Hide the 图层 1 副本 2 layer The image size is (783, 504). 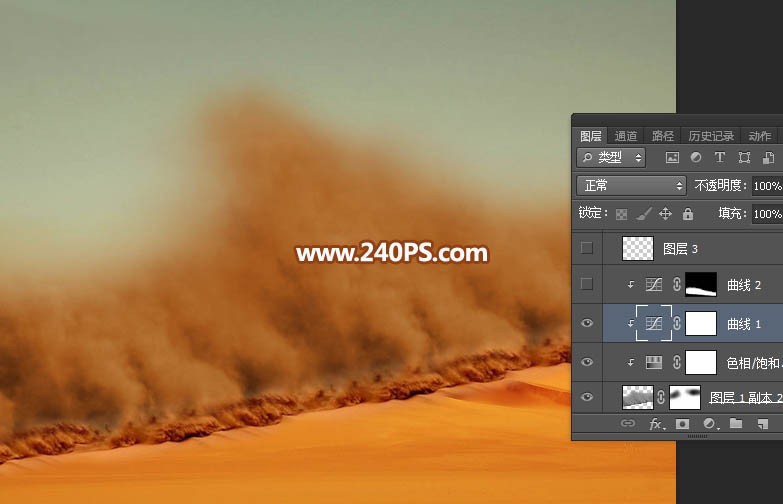coord(587,397)
